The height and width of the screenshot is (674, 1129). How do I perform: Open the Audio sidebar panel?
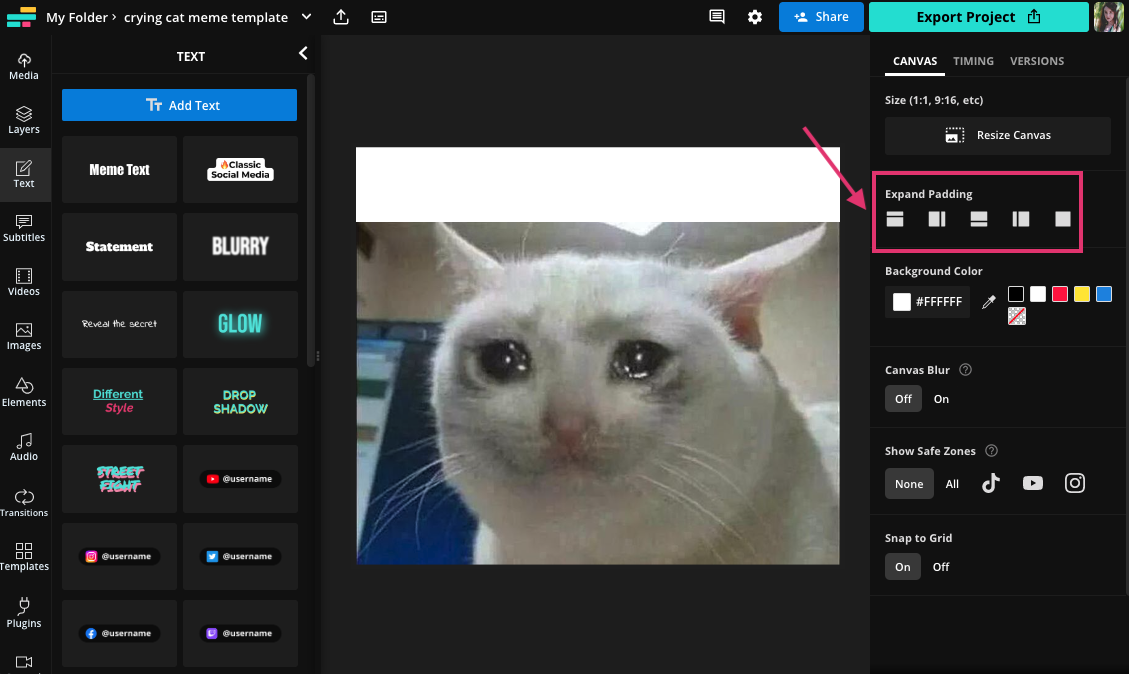point(24,447)
